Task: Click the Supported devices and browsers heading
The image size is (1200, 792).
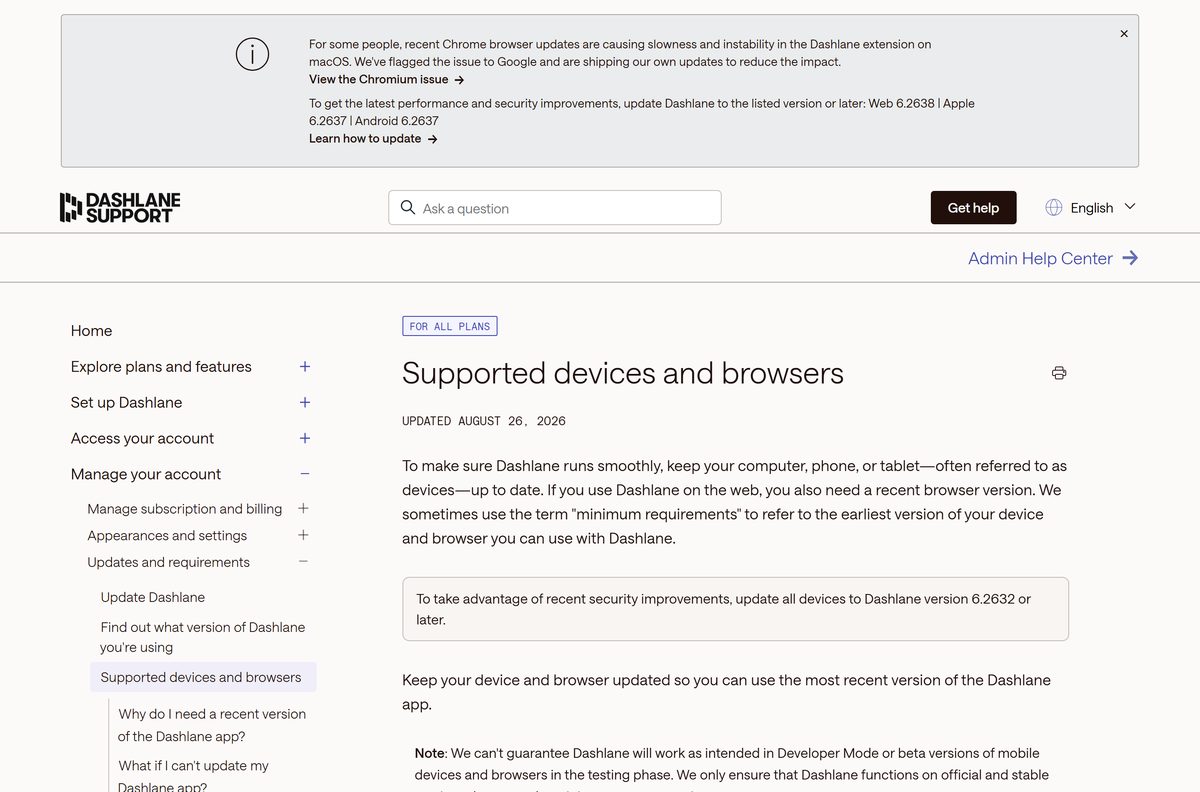Action: click(x=623, y=374)
